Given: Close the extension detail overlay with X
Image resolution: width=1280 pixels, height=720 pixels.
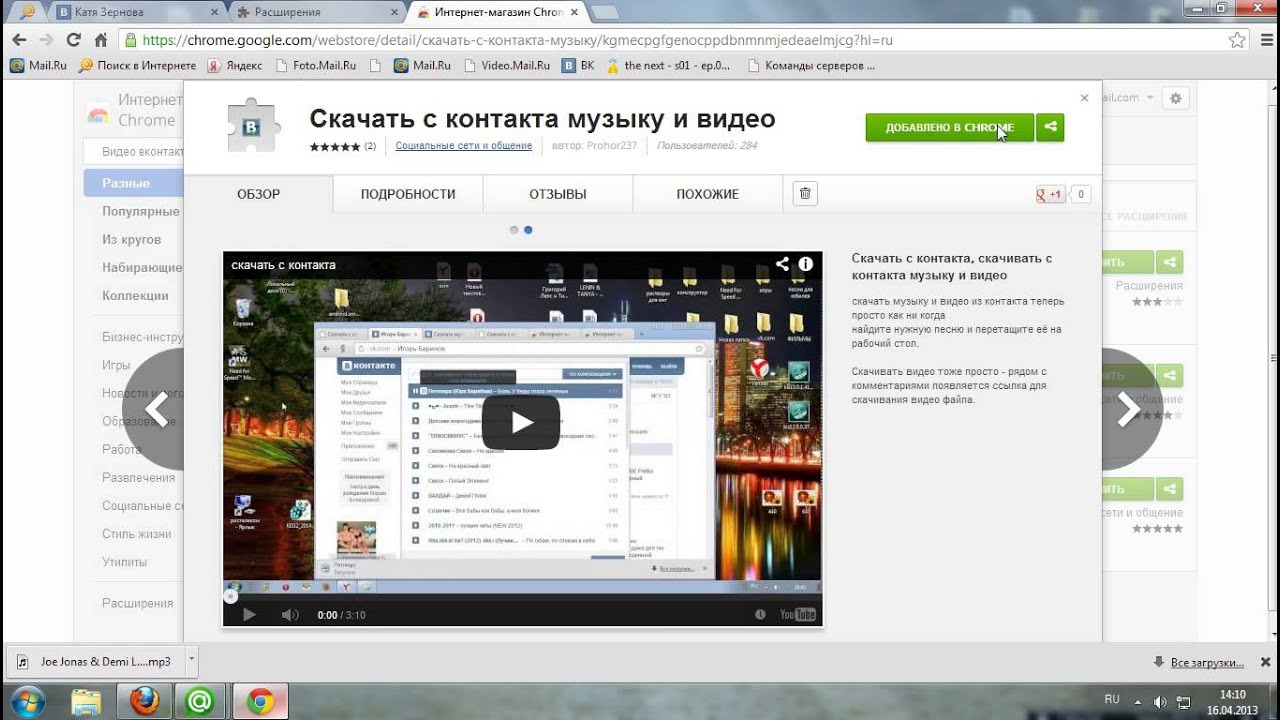Looking at the screenshot, I should [1084, 98].
